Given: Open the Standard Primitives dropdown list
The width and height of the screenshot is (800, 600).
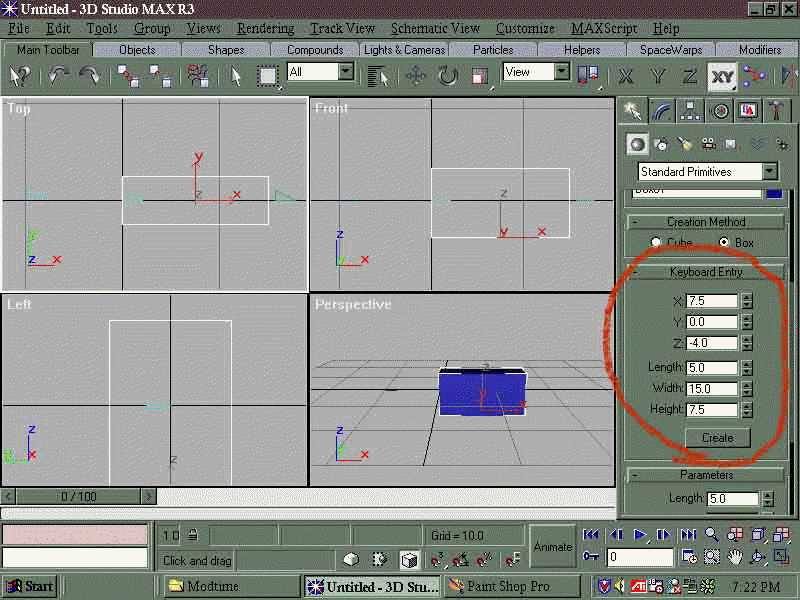Looking at the screenshot, I should click(770, 171).
